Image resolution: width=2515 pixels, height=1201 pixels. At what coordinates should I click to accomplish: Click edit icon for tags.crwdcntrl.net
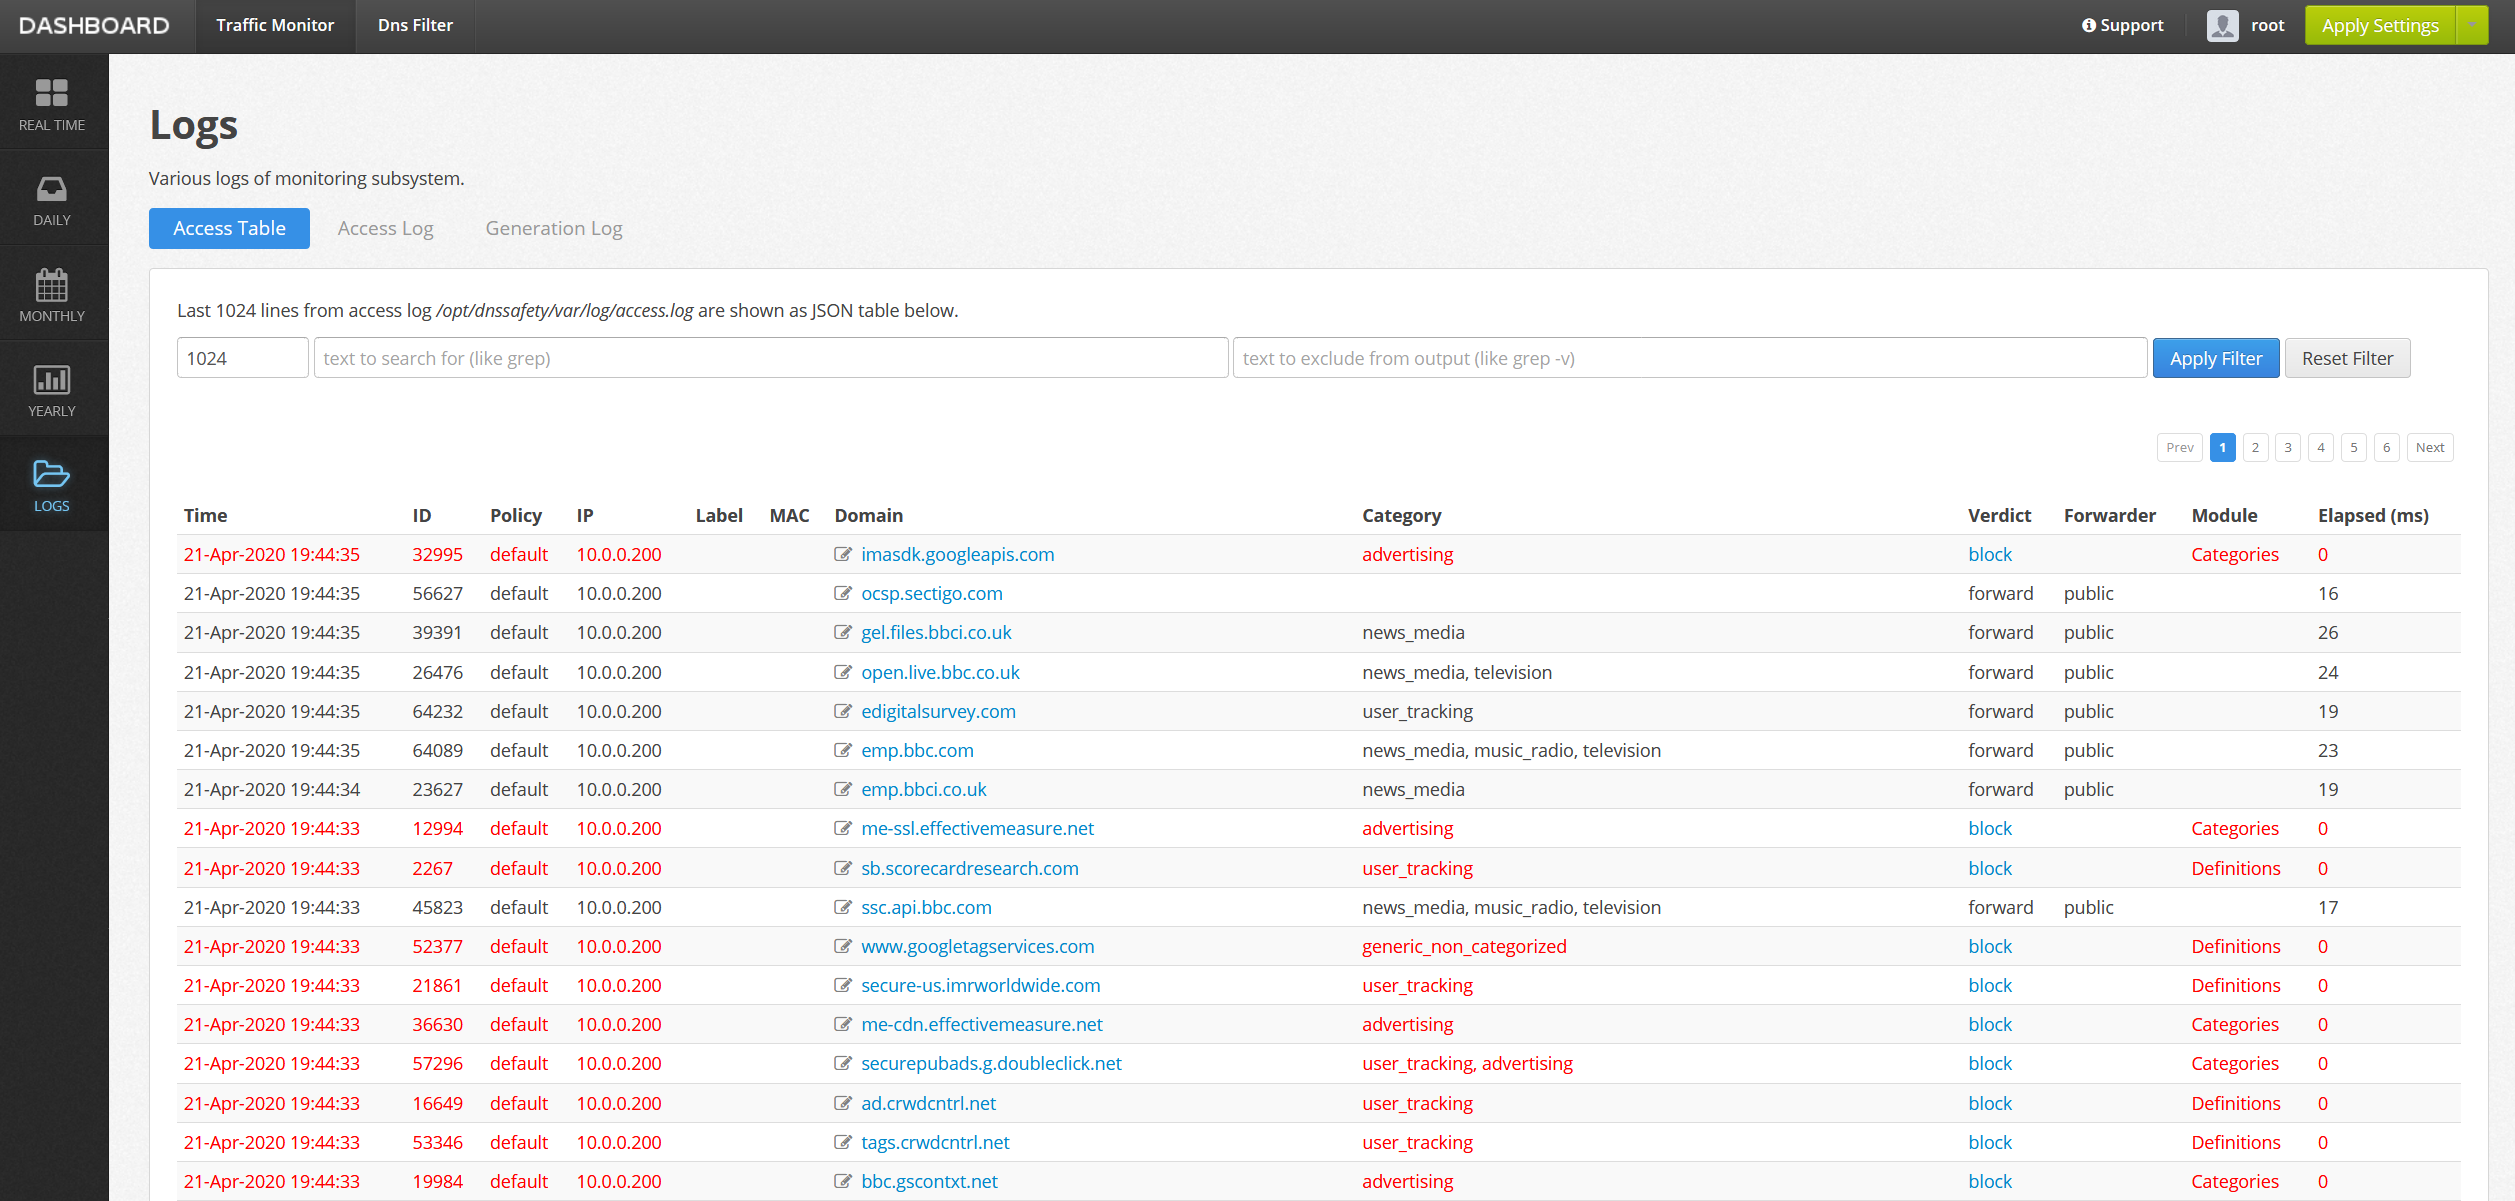843,1142
